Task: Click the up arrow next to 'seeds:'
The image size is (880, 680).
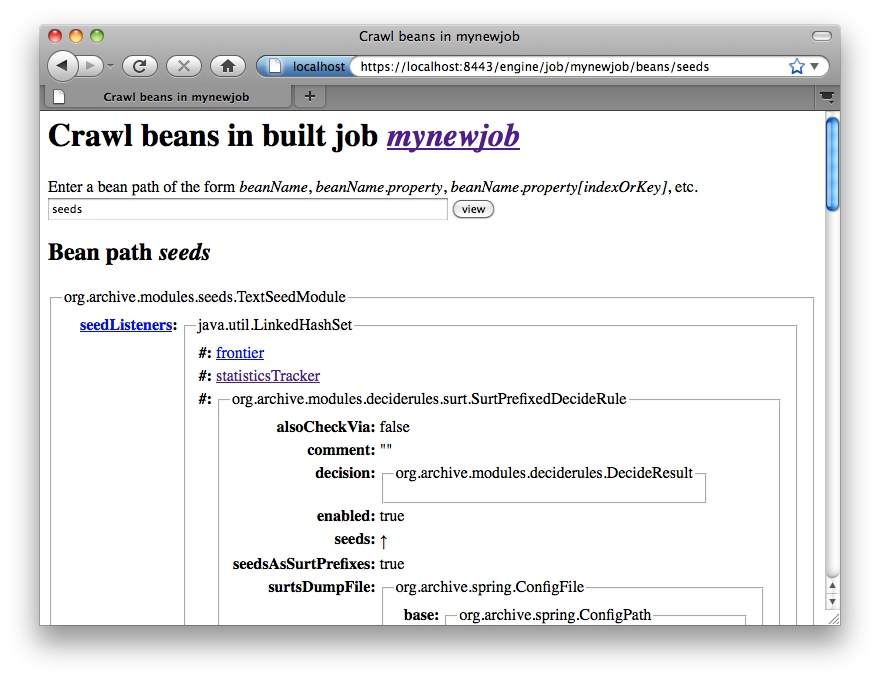Action: [x=383, y=541]
